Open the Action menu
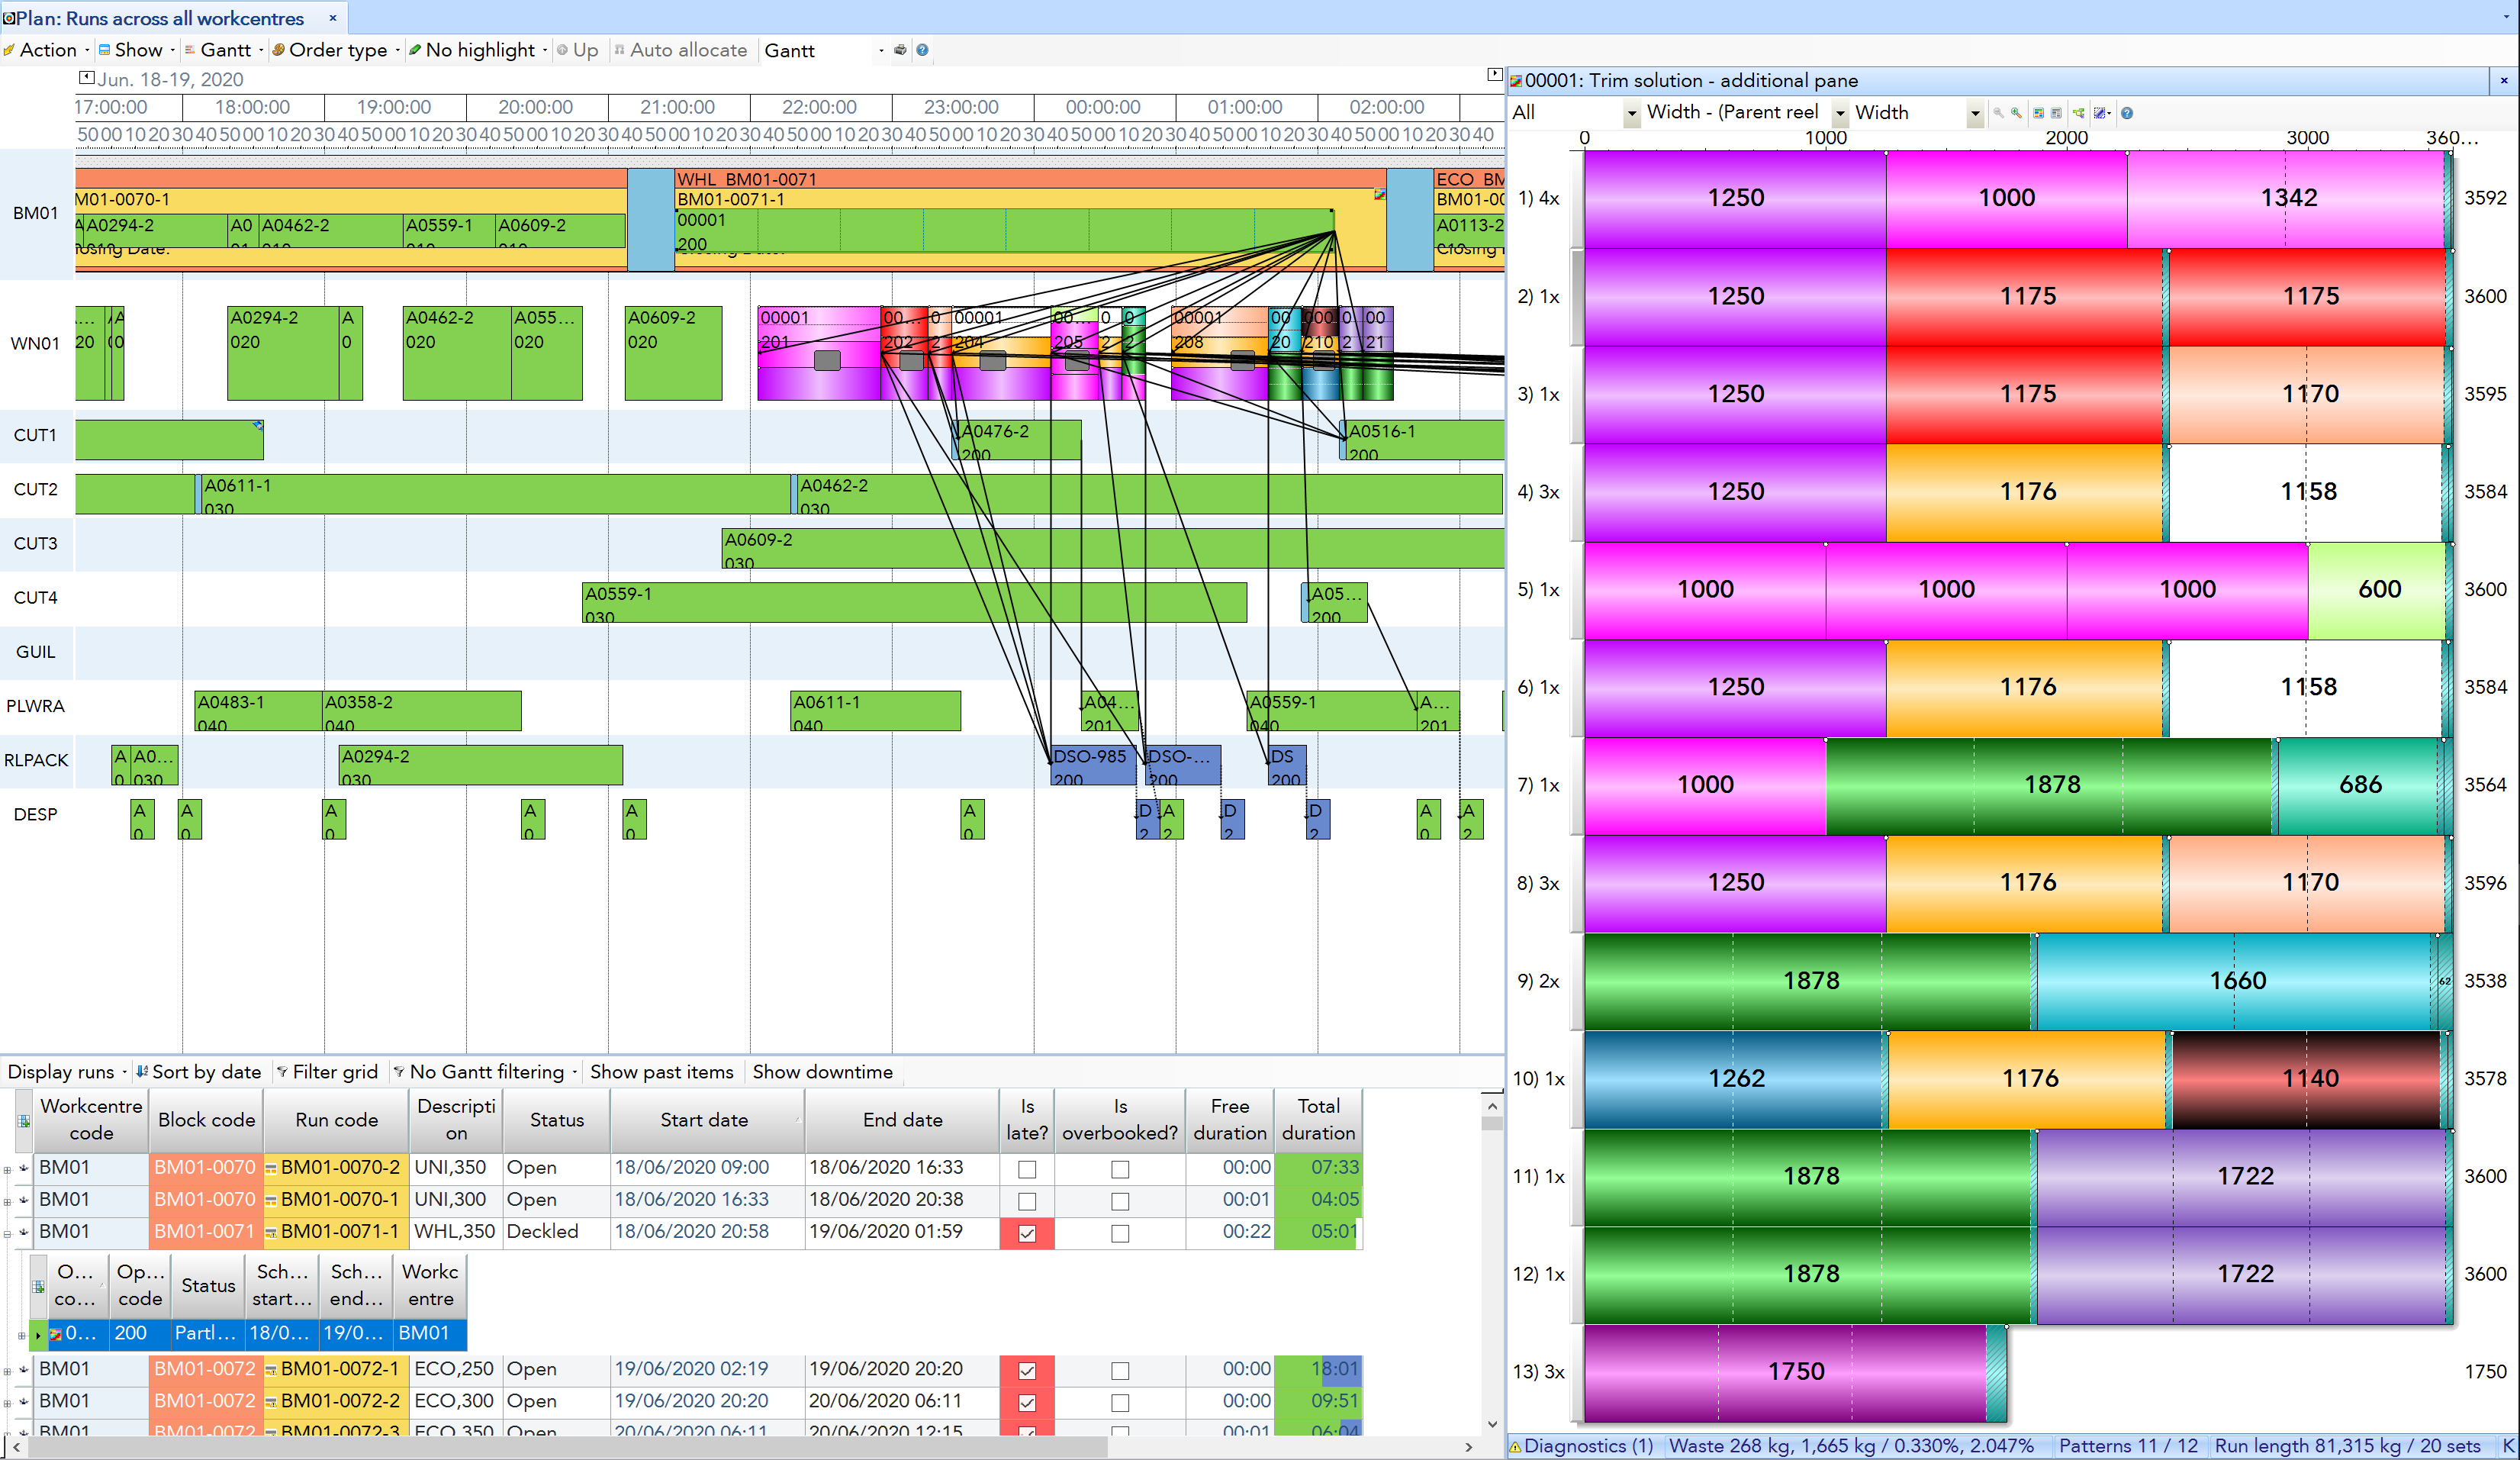 47,50
